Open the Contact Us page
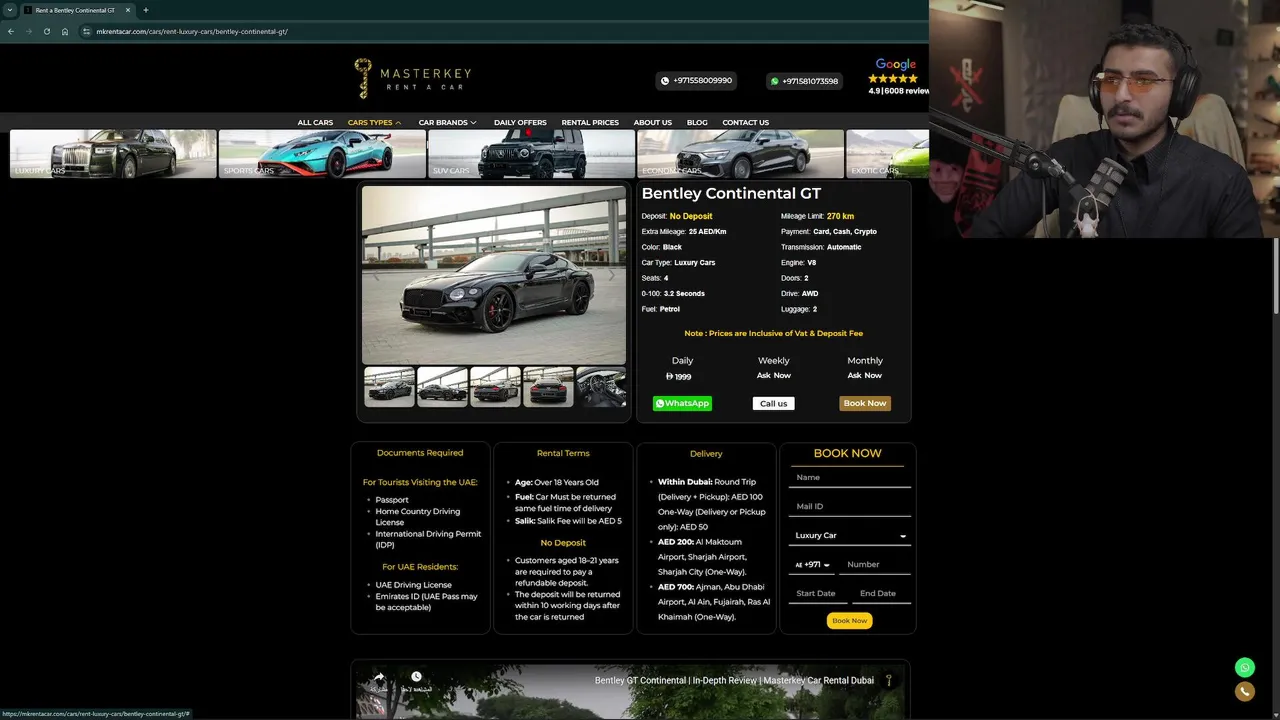Viewport: 1280px width, 720px height. click(x=745, y=122)
